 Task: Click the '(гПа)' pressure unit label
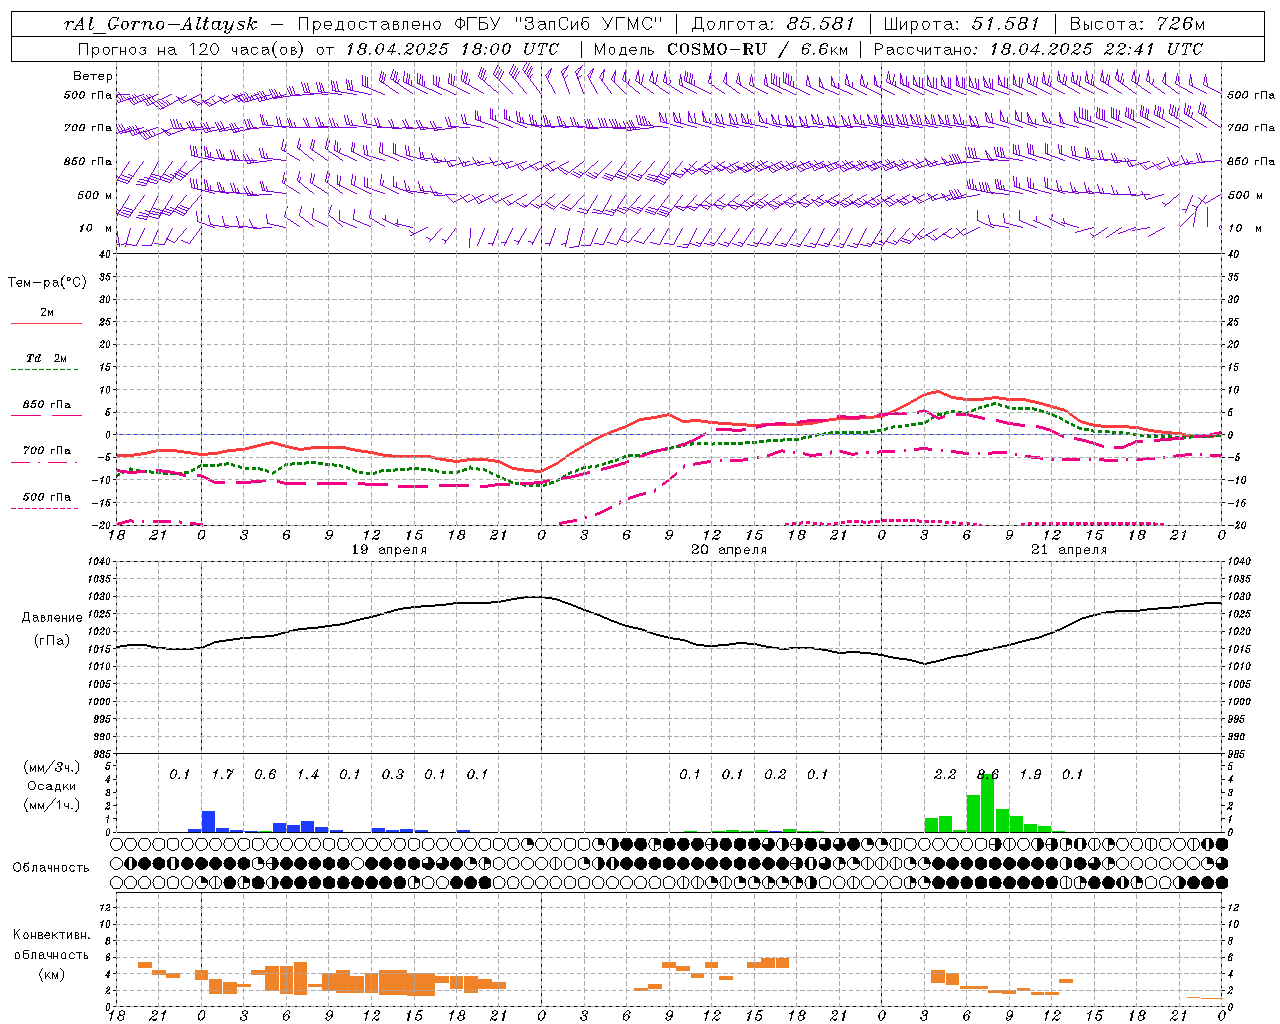click(52, 641)
